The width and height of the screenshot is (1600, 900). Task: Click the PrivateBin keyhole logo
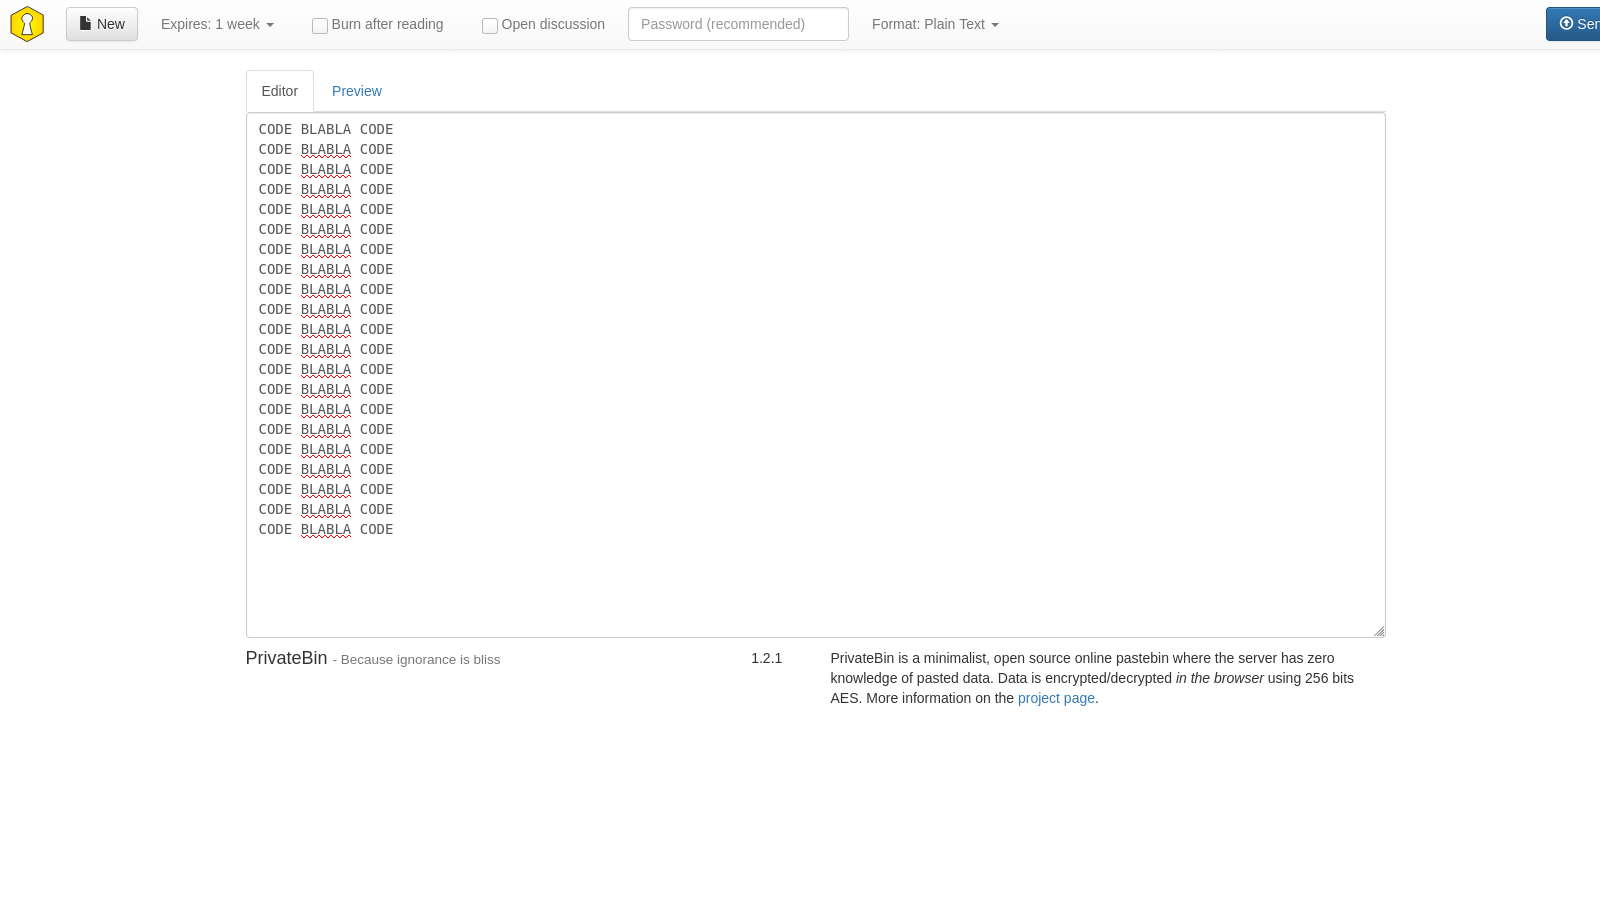coord(27,24)
